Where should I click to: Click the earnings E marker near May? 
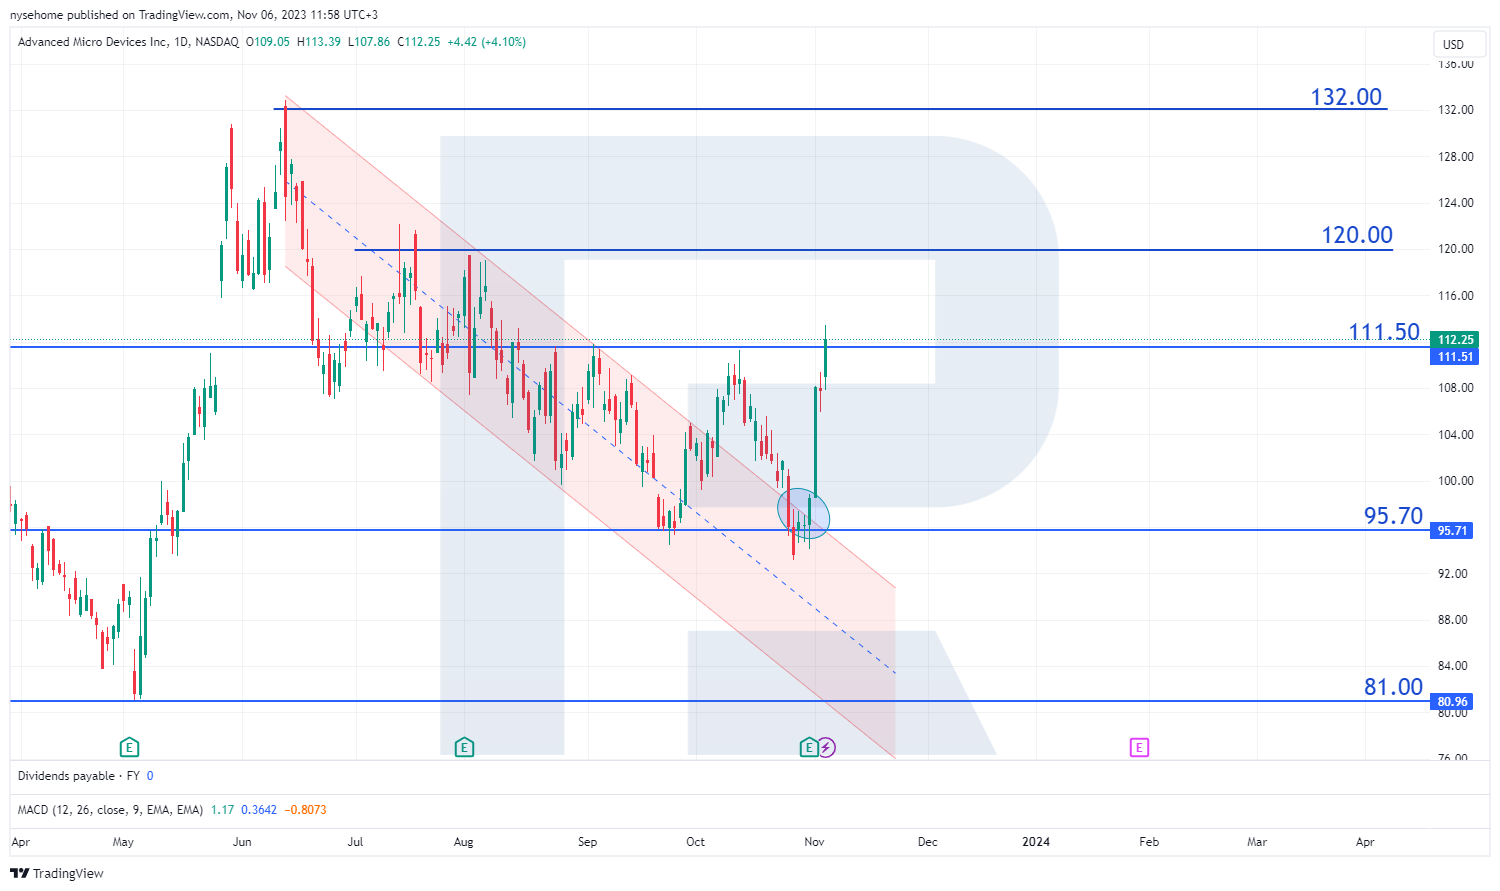point(129,747)
